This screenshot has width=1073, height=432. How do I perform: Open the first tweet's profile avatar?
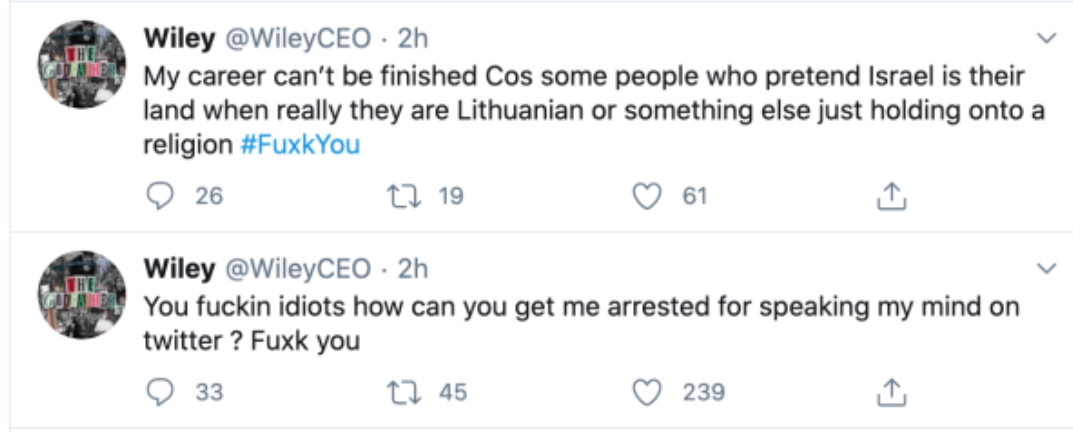81,64
